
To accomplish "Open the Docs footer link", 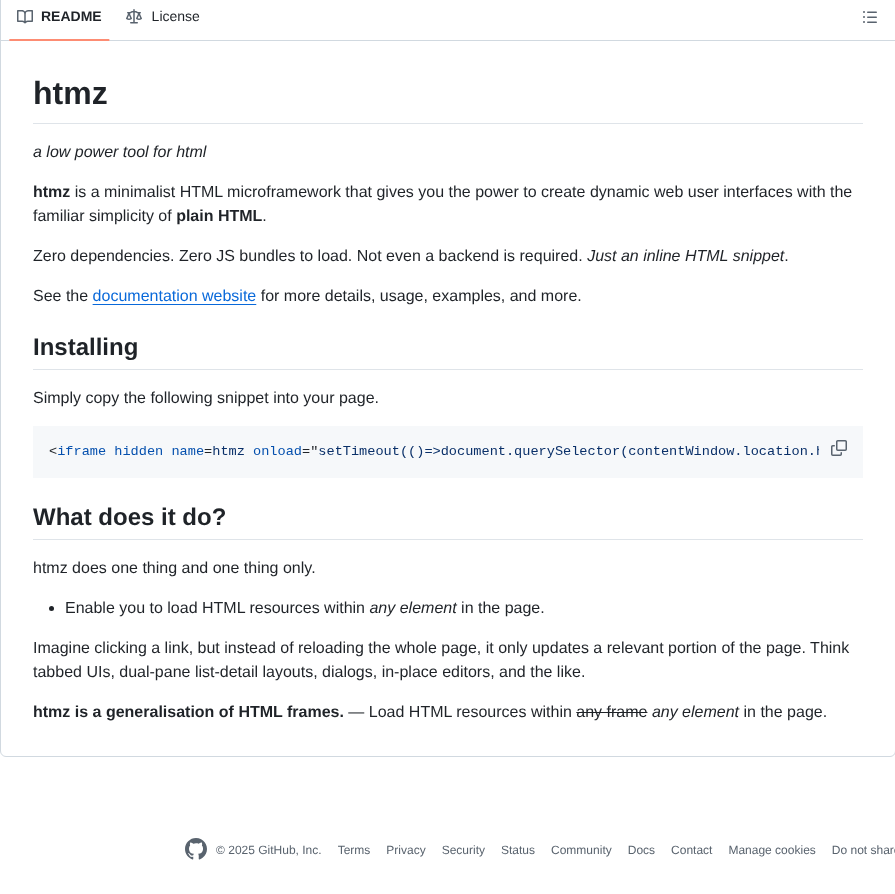I will point(641,850).
